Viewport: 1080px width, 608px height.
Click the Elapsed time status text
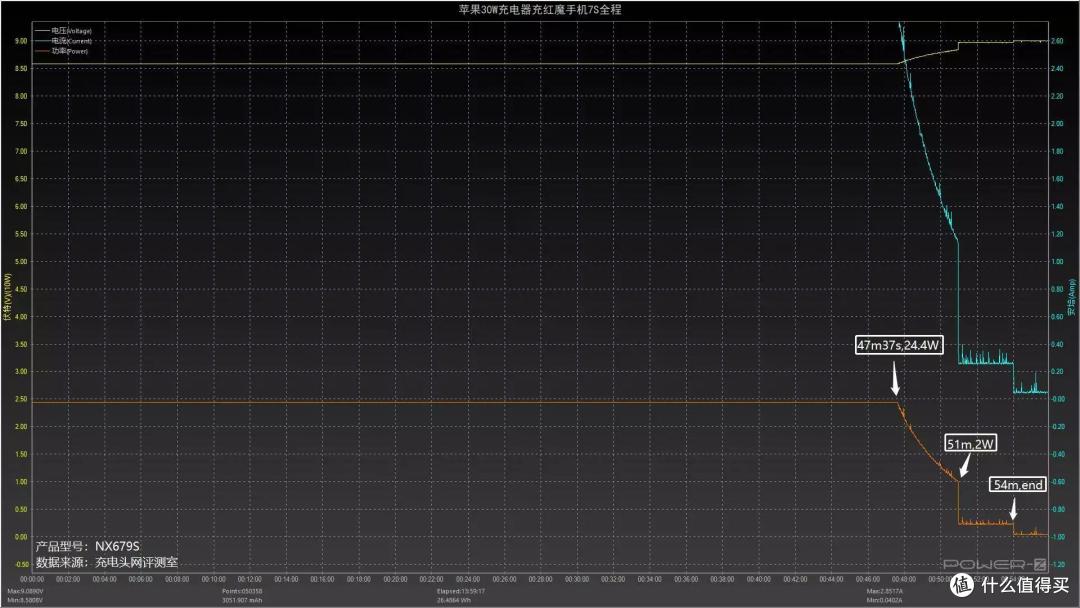(461, 591)
